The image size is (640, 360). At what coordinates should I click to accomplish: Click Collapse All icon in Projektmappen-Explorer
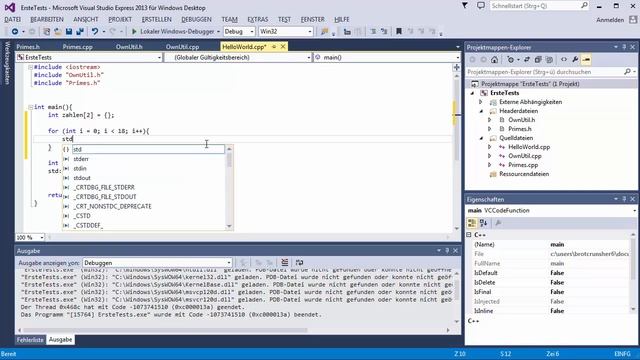(x=538, y=60)
